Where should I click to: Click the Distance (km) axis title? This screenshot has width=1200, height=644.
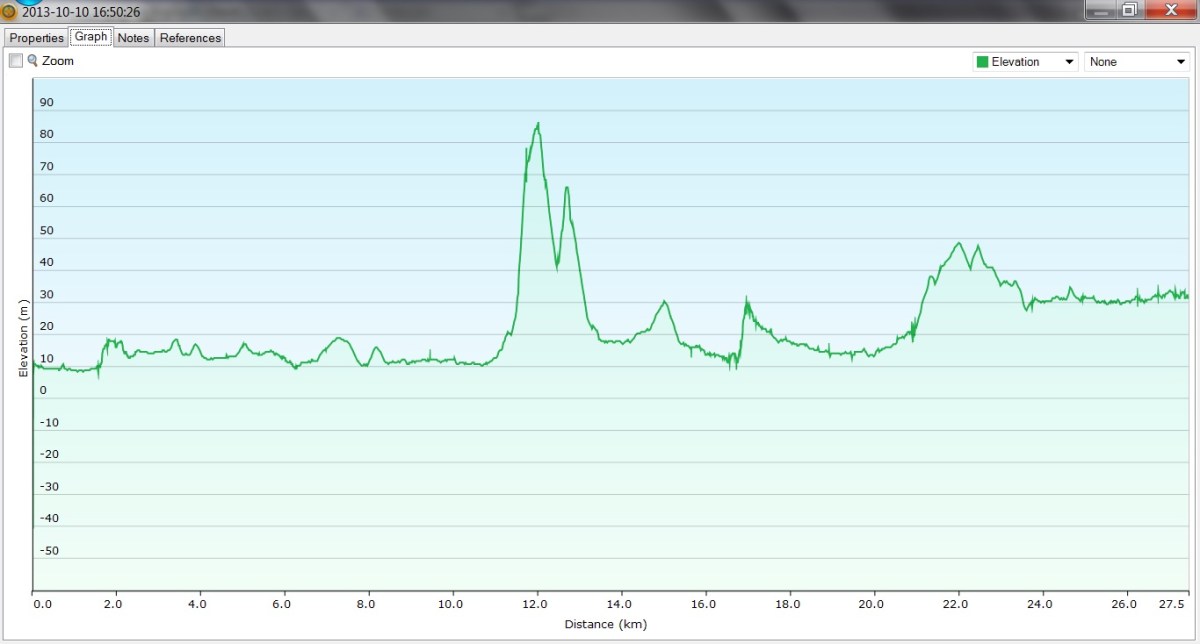tap(606, 625)
